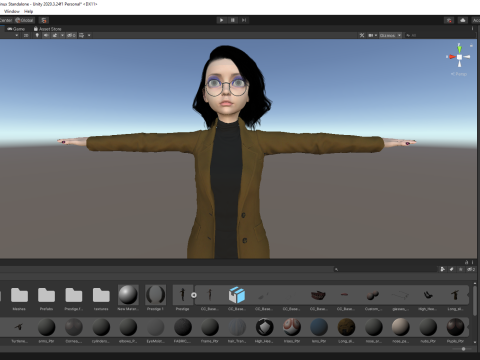480x360 pixels.
Task: Switch to the Asset Store tab
Action: tap(47, 29)
